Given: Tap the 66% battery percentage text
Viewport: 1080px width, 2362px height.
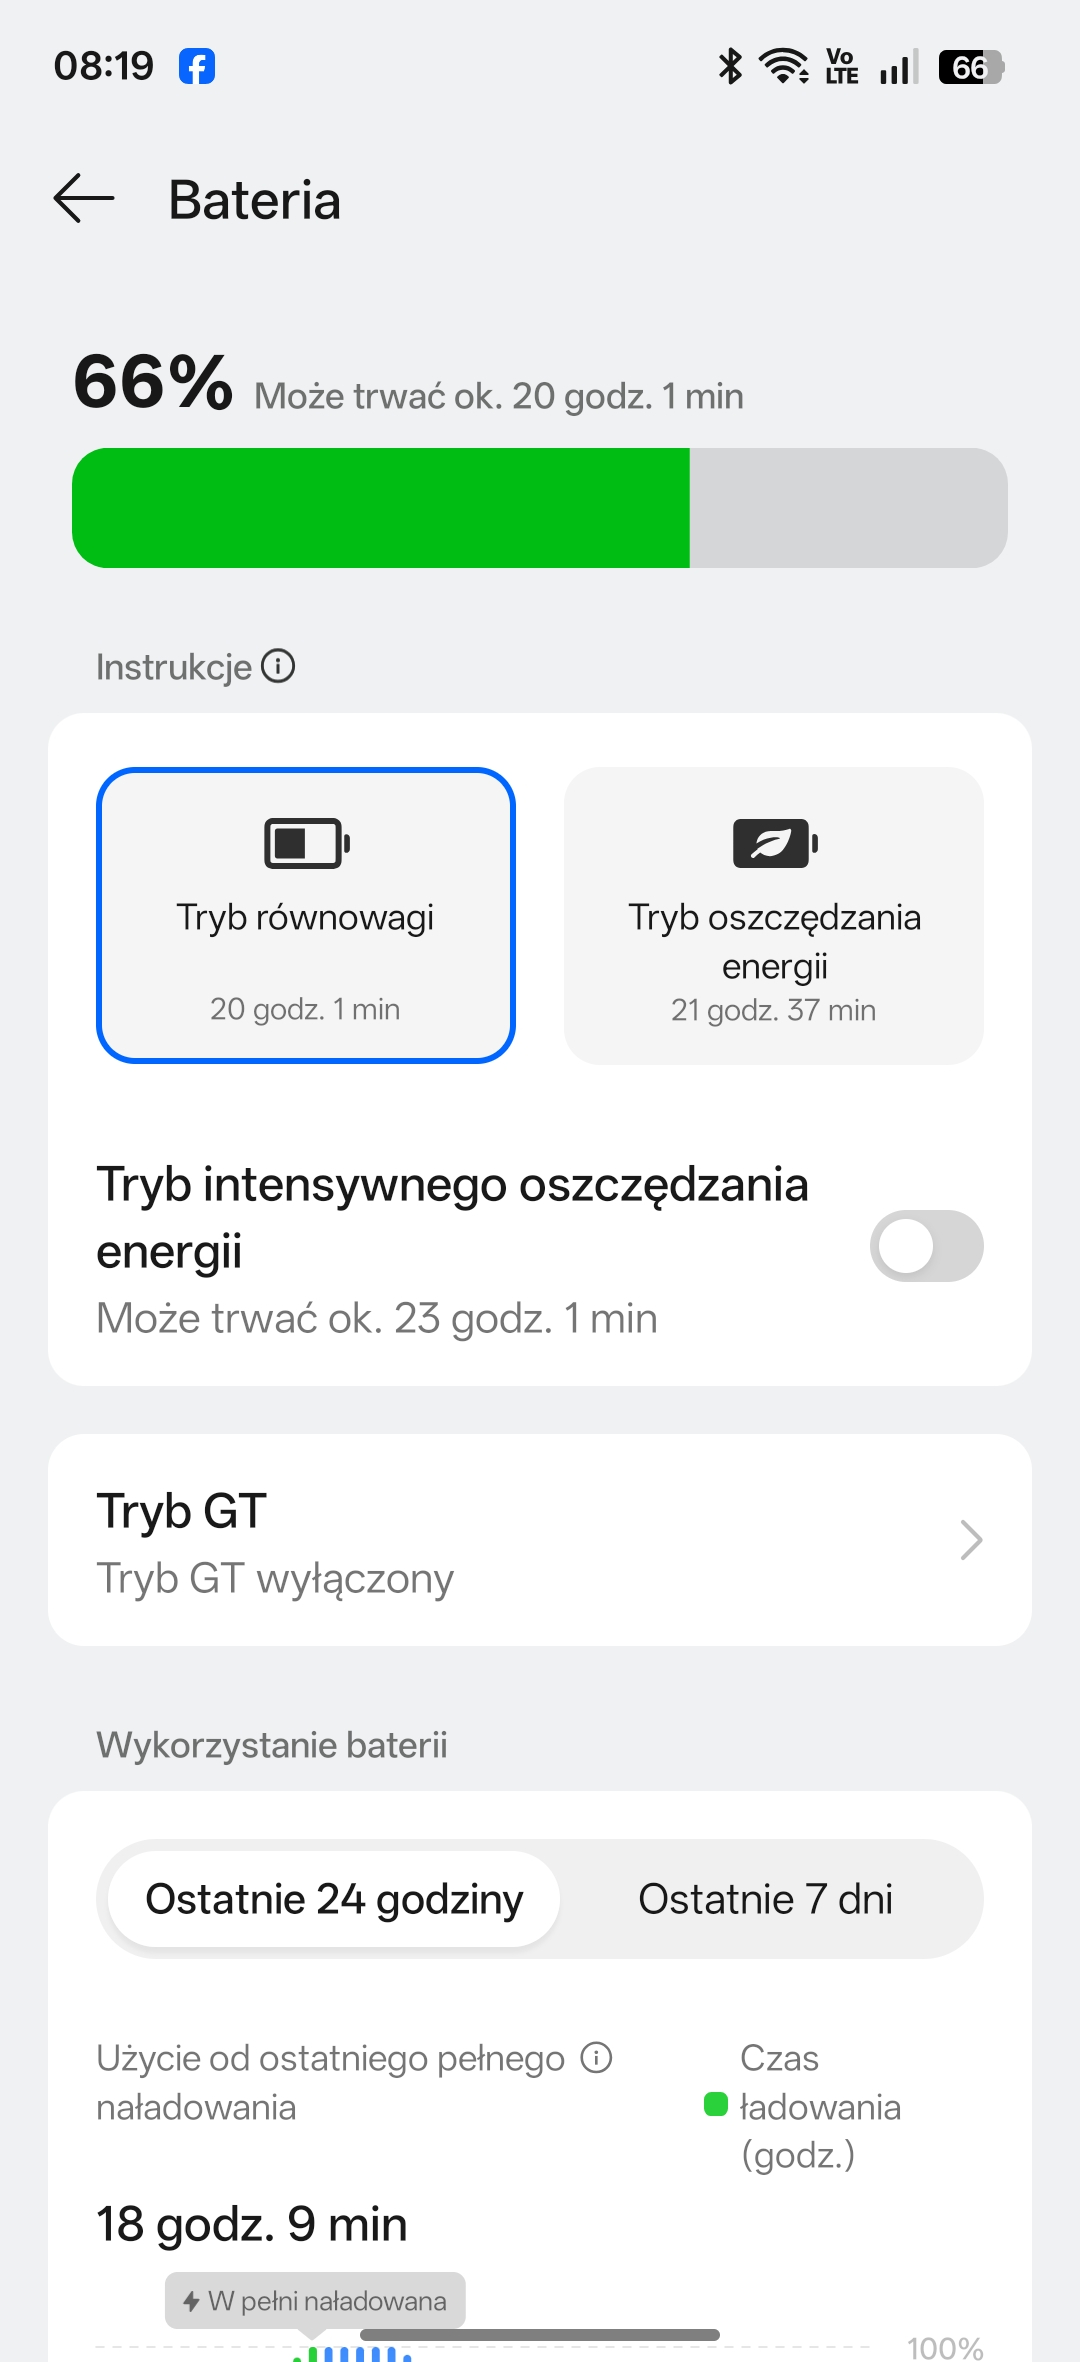Looking at the screenshot, I should [153, 382].
